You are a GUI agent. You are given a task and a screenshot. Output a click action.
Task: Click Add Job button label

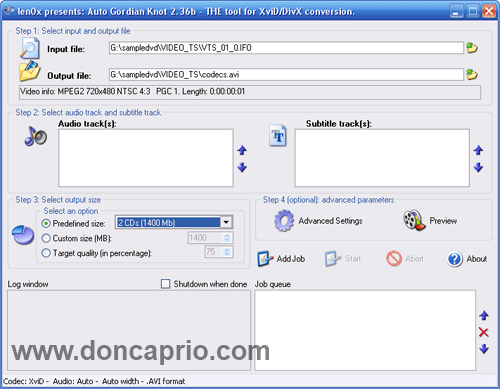[x=291, y=259]
